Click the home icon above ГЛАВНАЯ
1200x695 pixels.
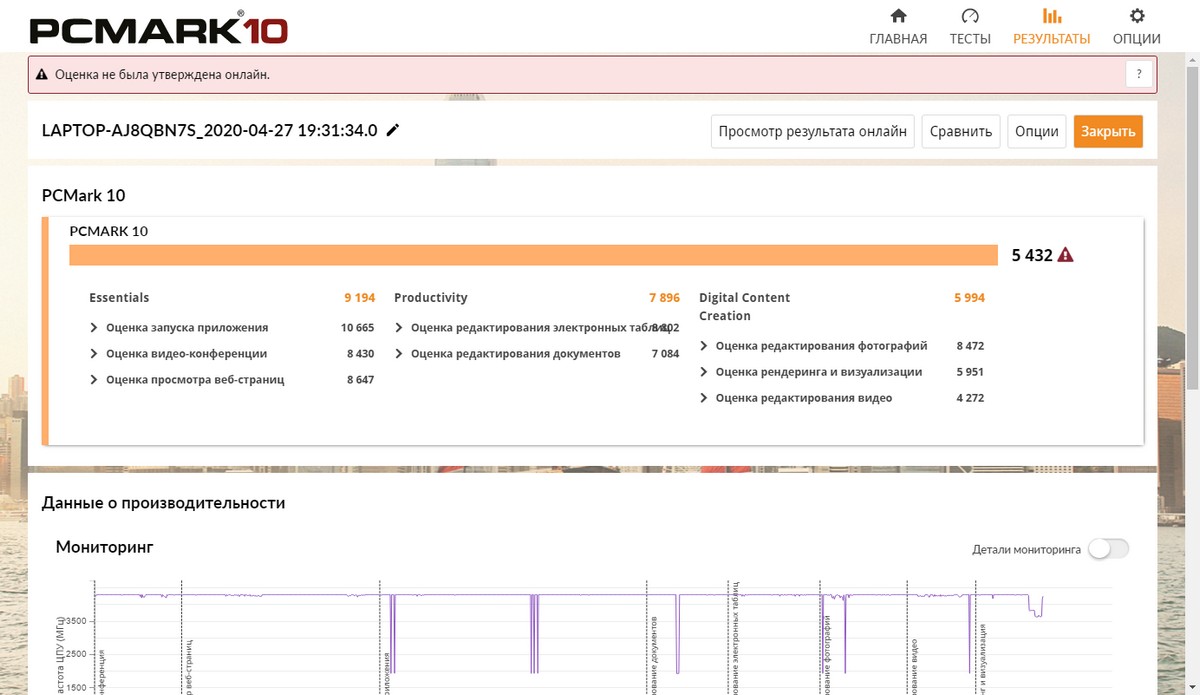898,16
